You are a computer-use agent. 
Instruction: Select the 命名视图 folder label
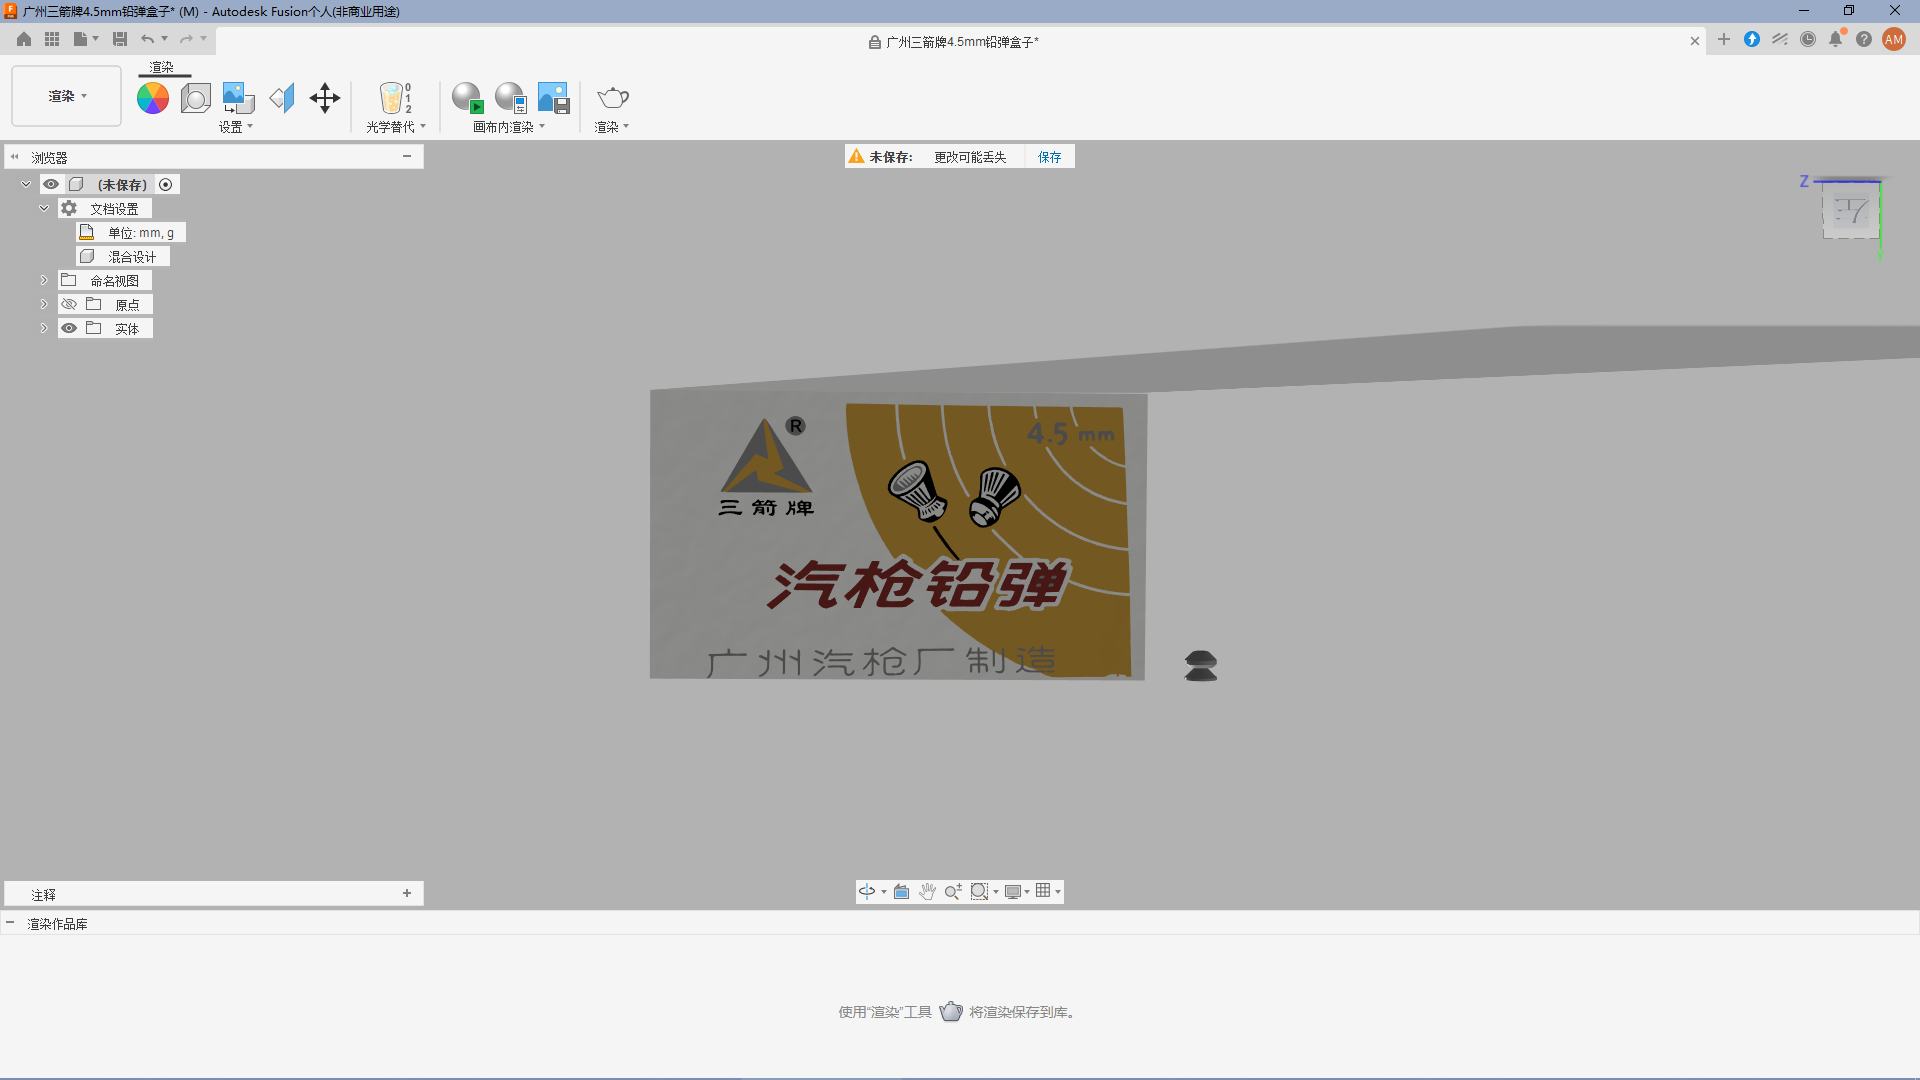coord(115,281)
